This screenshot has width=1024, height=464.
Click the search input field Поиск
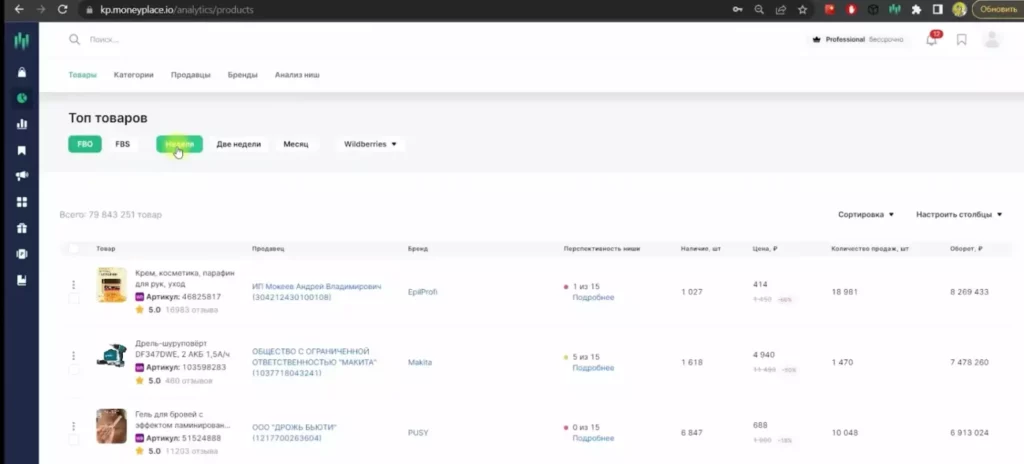pos(104,40)
